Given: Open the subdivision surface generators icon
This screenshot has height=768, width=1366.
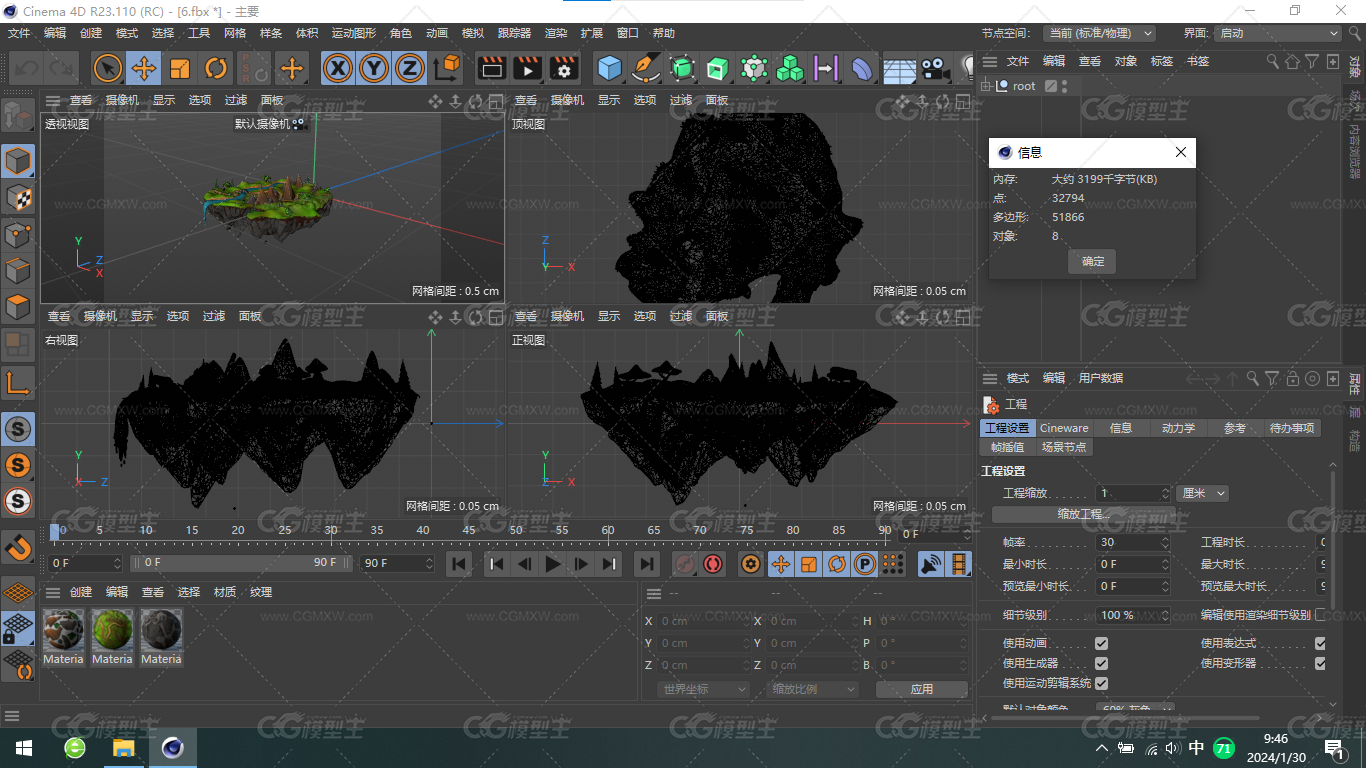Looking at the screenshot, I should click(682, 68).
